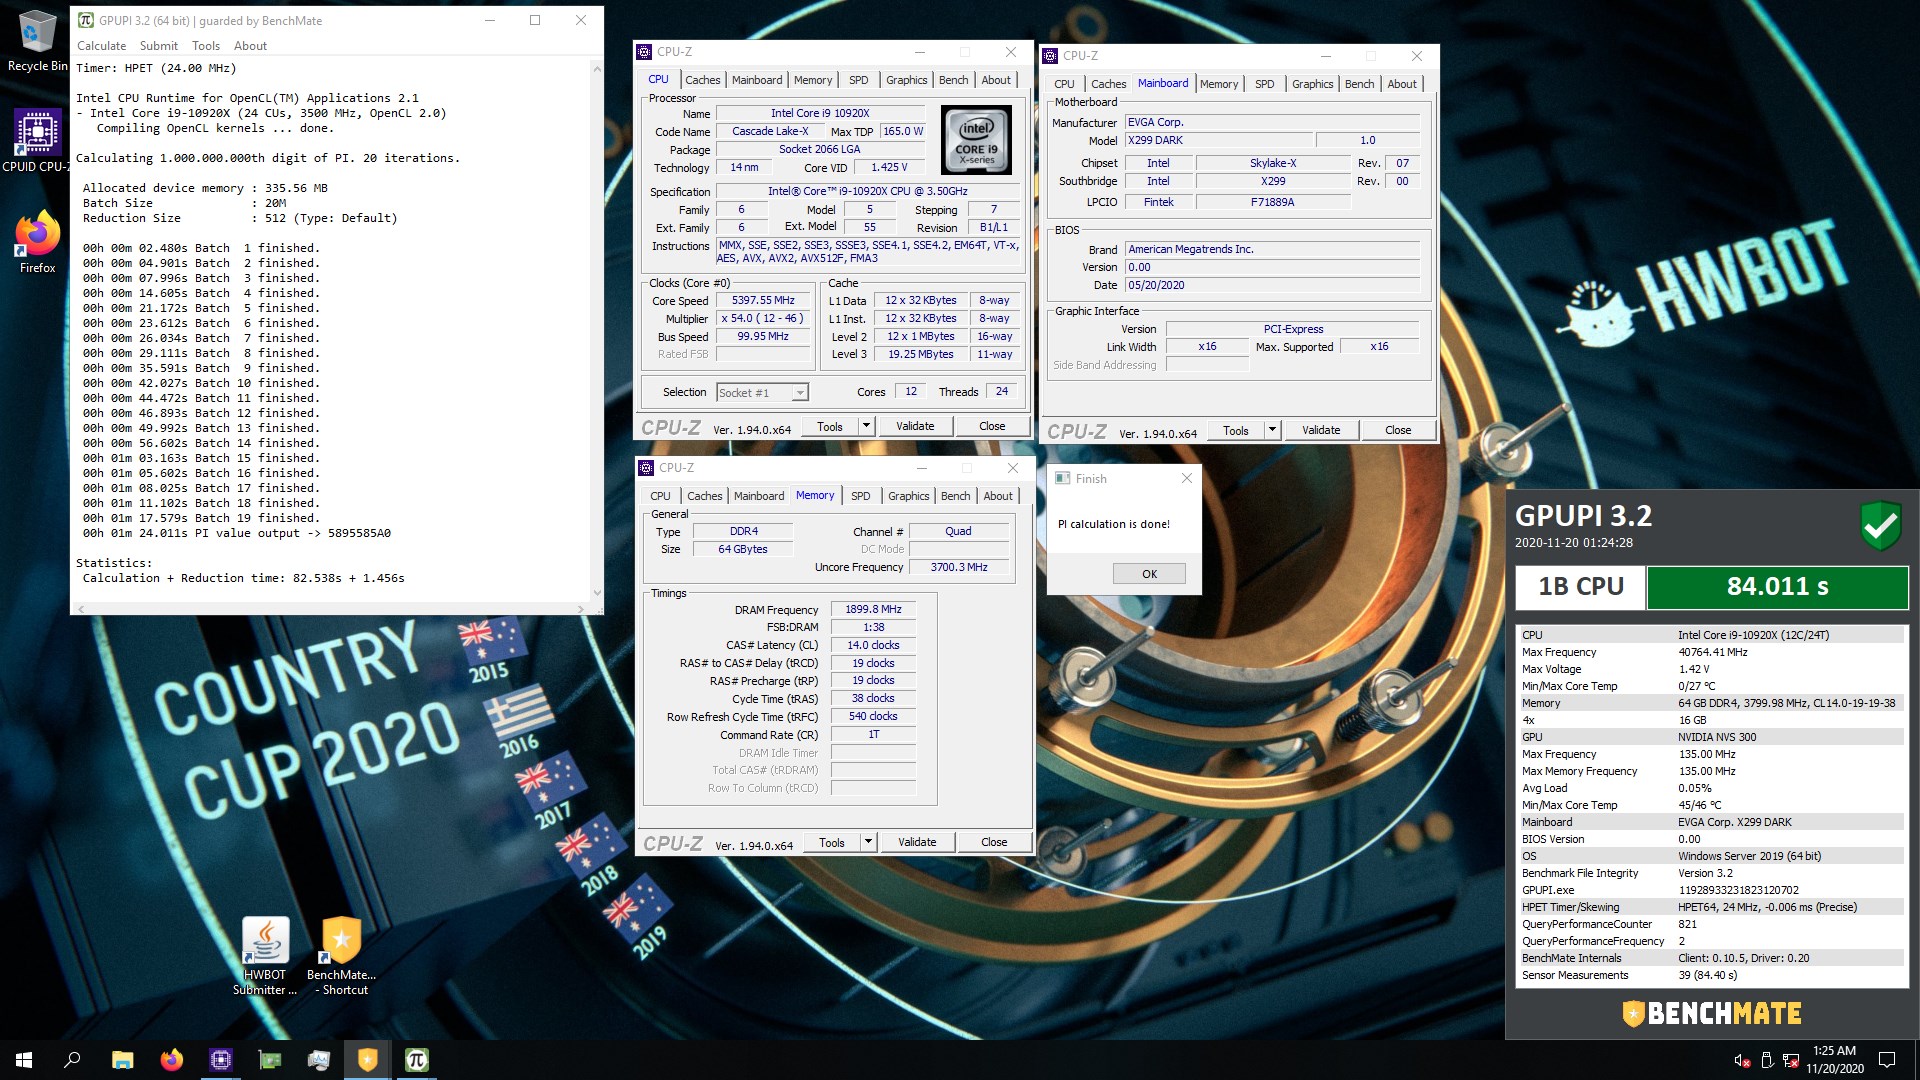Switch to Bench tab in CPU-Z CPU window

click(953, 80)
